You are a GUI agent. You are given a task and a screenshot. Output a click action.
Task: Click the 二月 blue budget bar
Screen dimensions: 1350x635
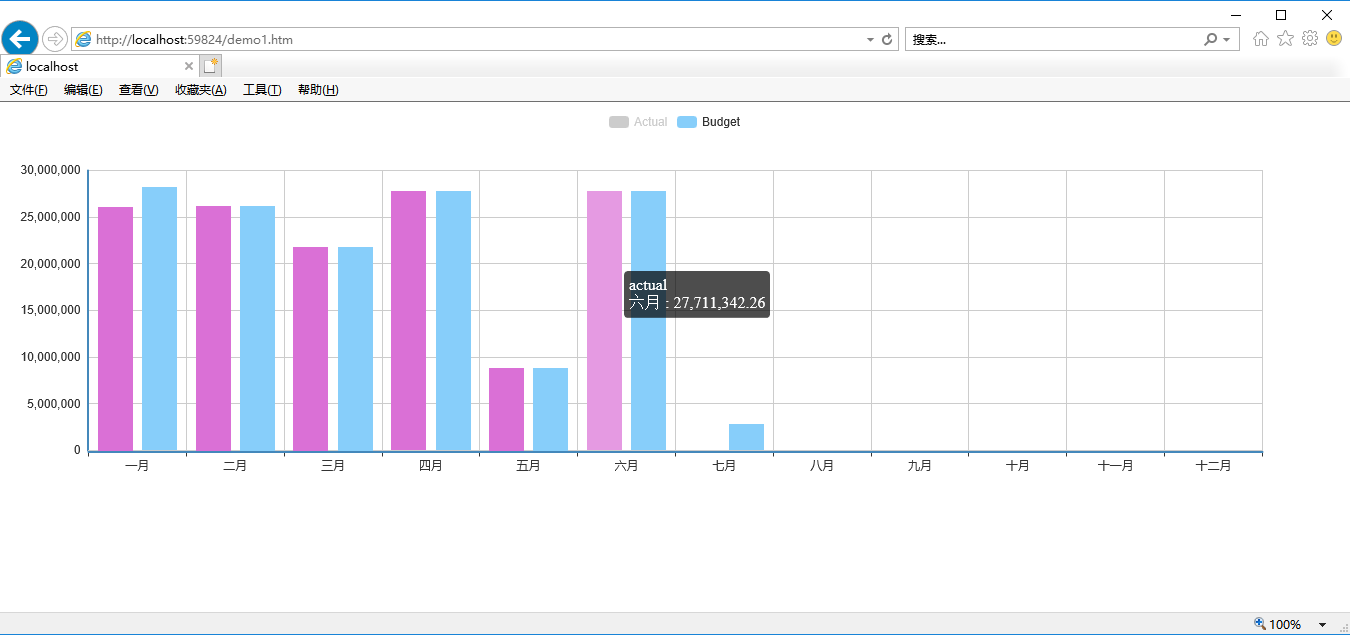(257, 328)
